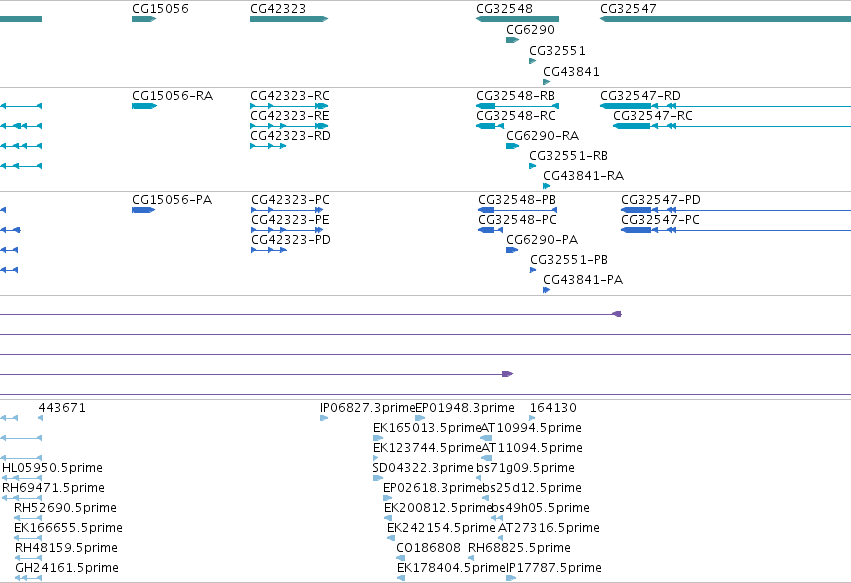Select EST EP02618.3prime
Image resolution: width=851 pixels, height=583 pixels.
coord(433,488)
